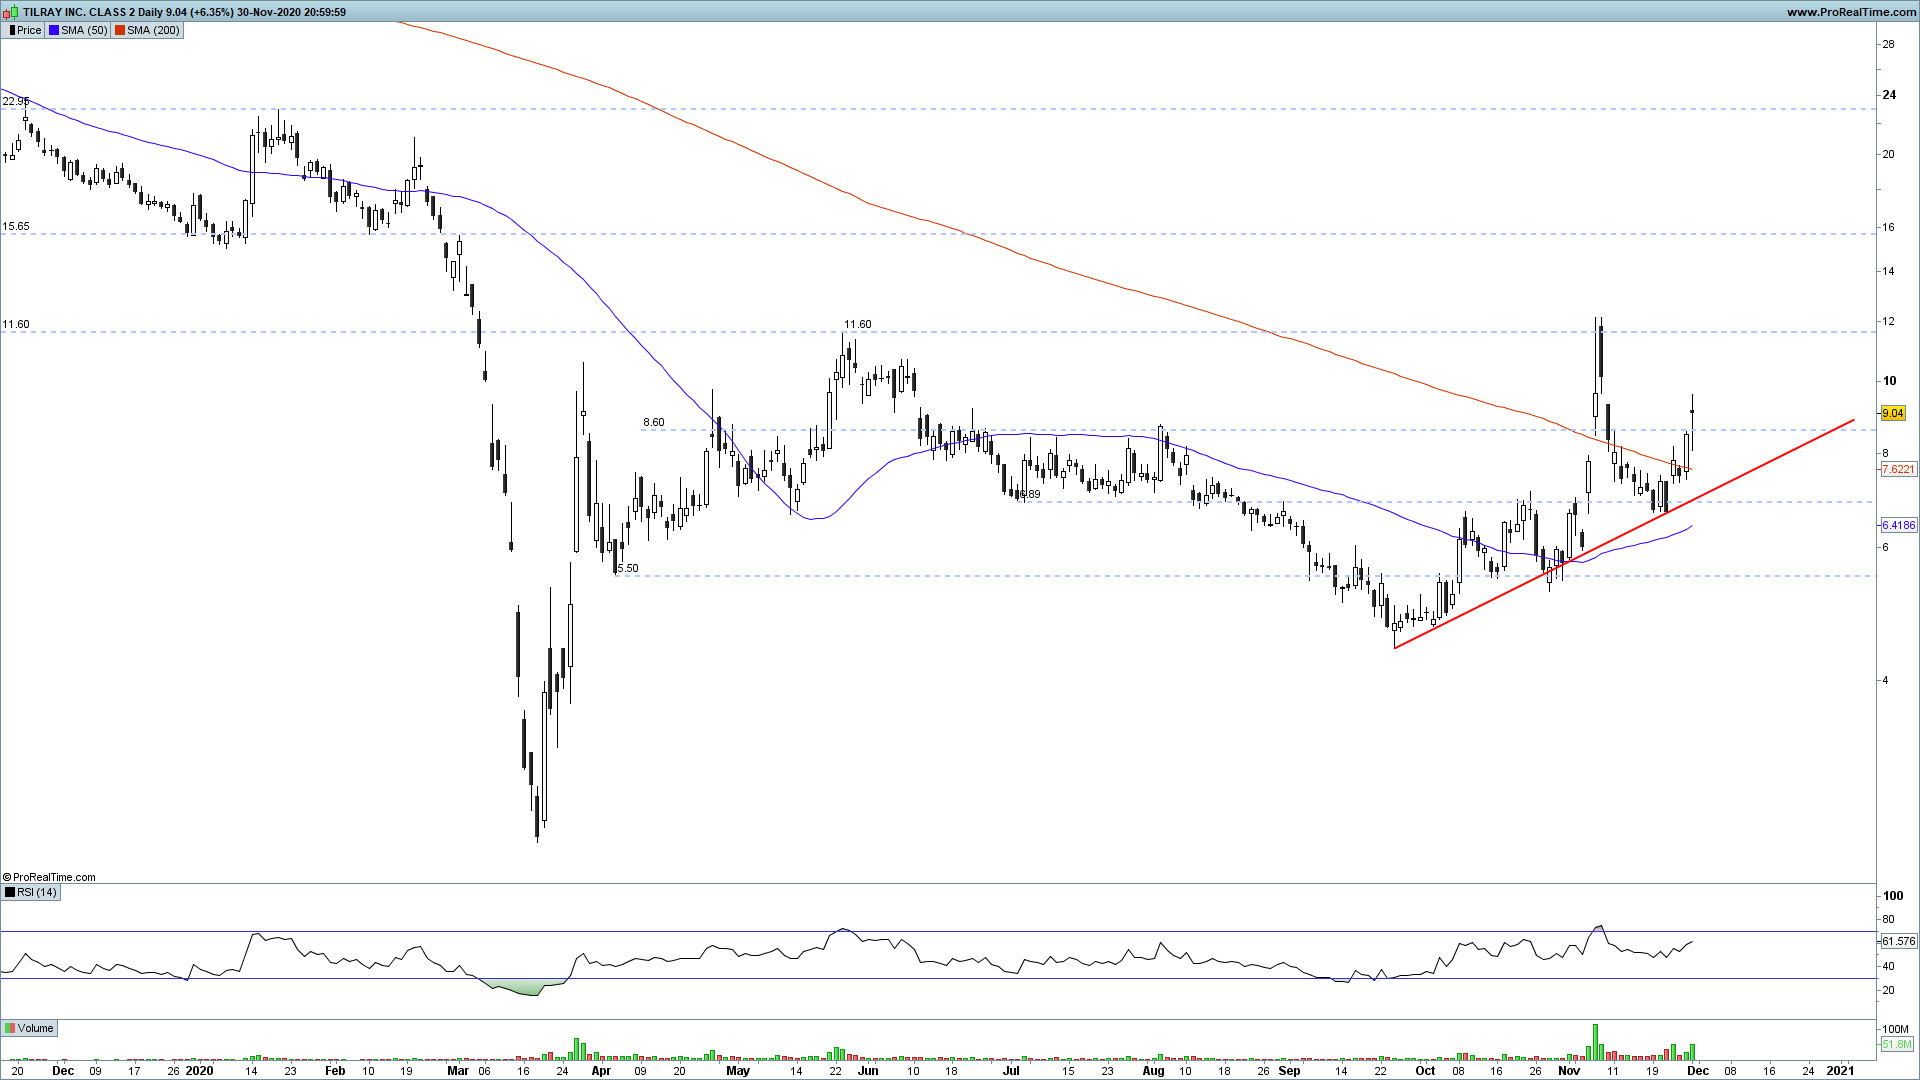Screen dimensions: 1920x1080
Task: Open the www.ProRealTime.com link at top right
Action: tap(1850, 12)
